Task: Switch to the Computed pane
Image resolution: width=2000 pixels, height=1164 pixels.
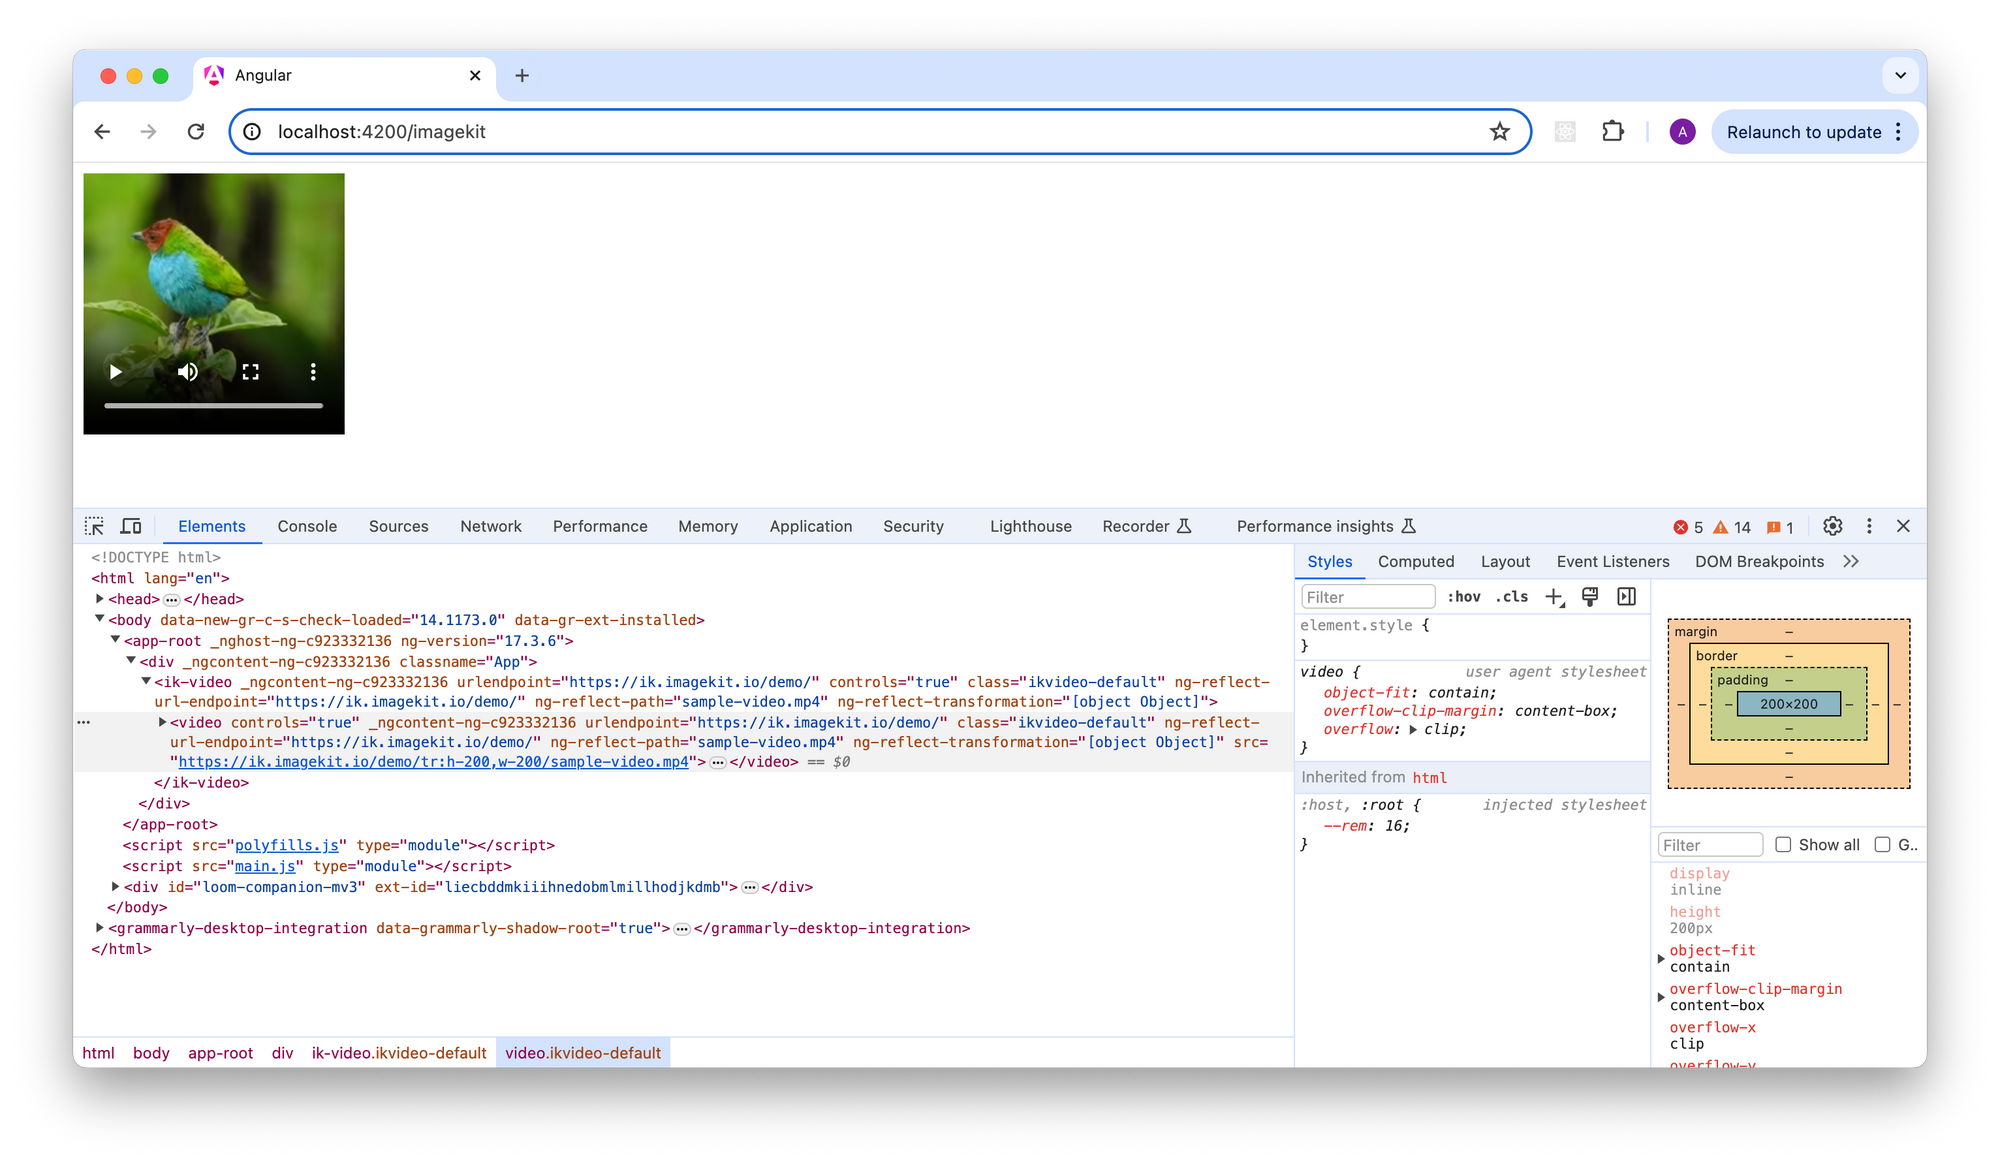Action: [1415, 562]
